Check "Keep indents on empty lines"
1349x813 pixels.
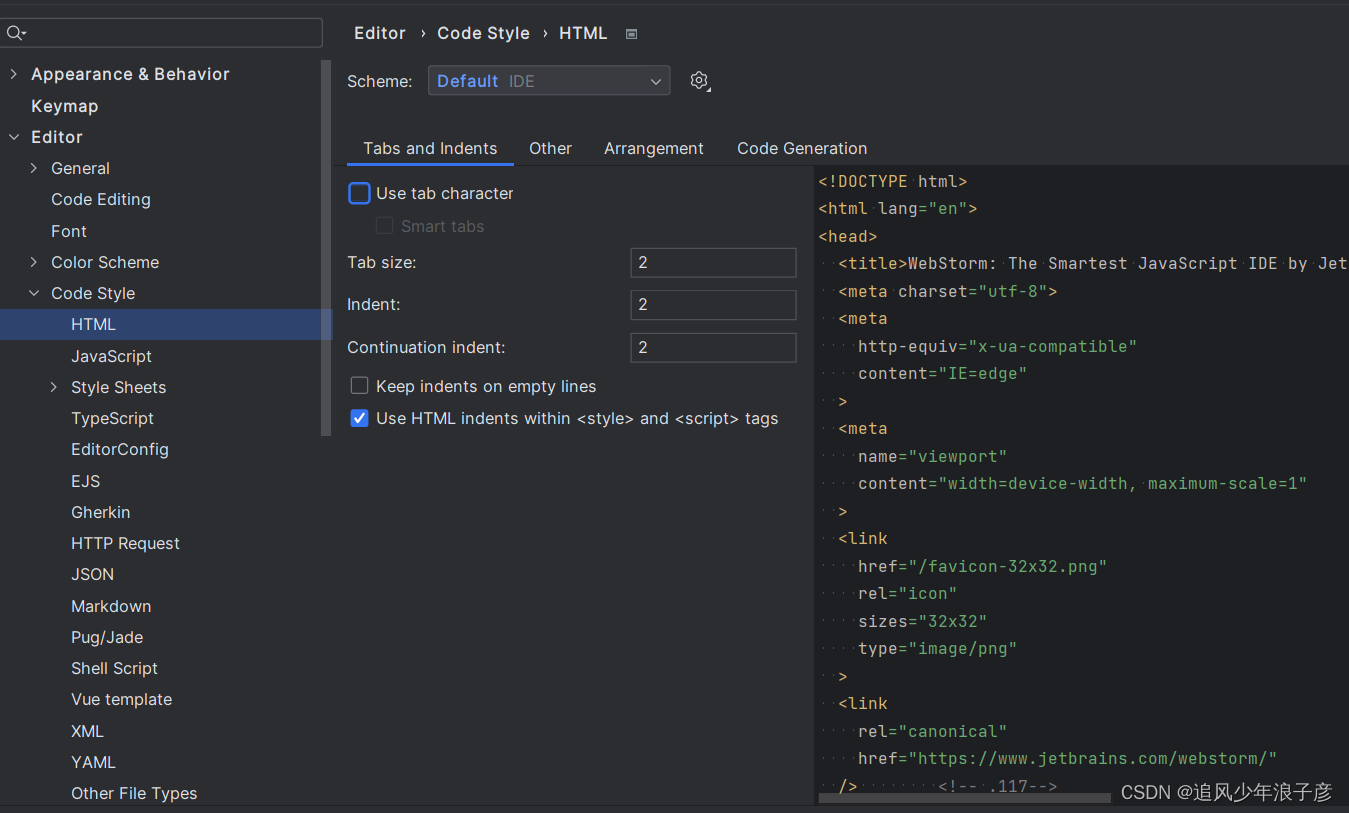[359, 385]
